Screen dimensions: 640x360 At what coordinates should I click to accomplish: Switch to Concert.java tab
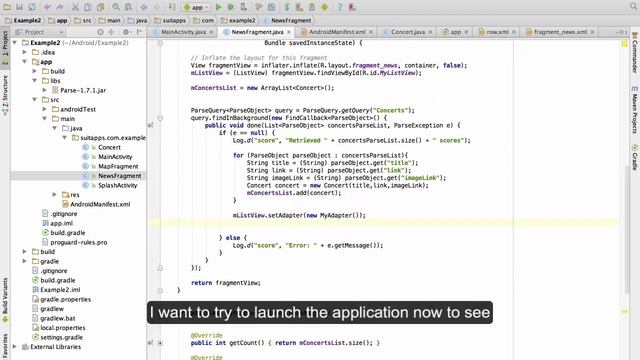click(407, 32)
